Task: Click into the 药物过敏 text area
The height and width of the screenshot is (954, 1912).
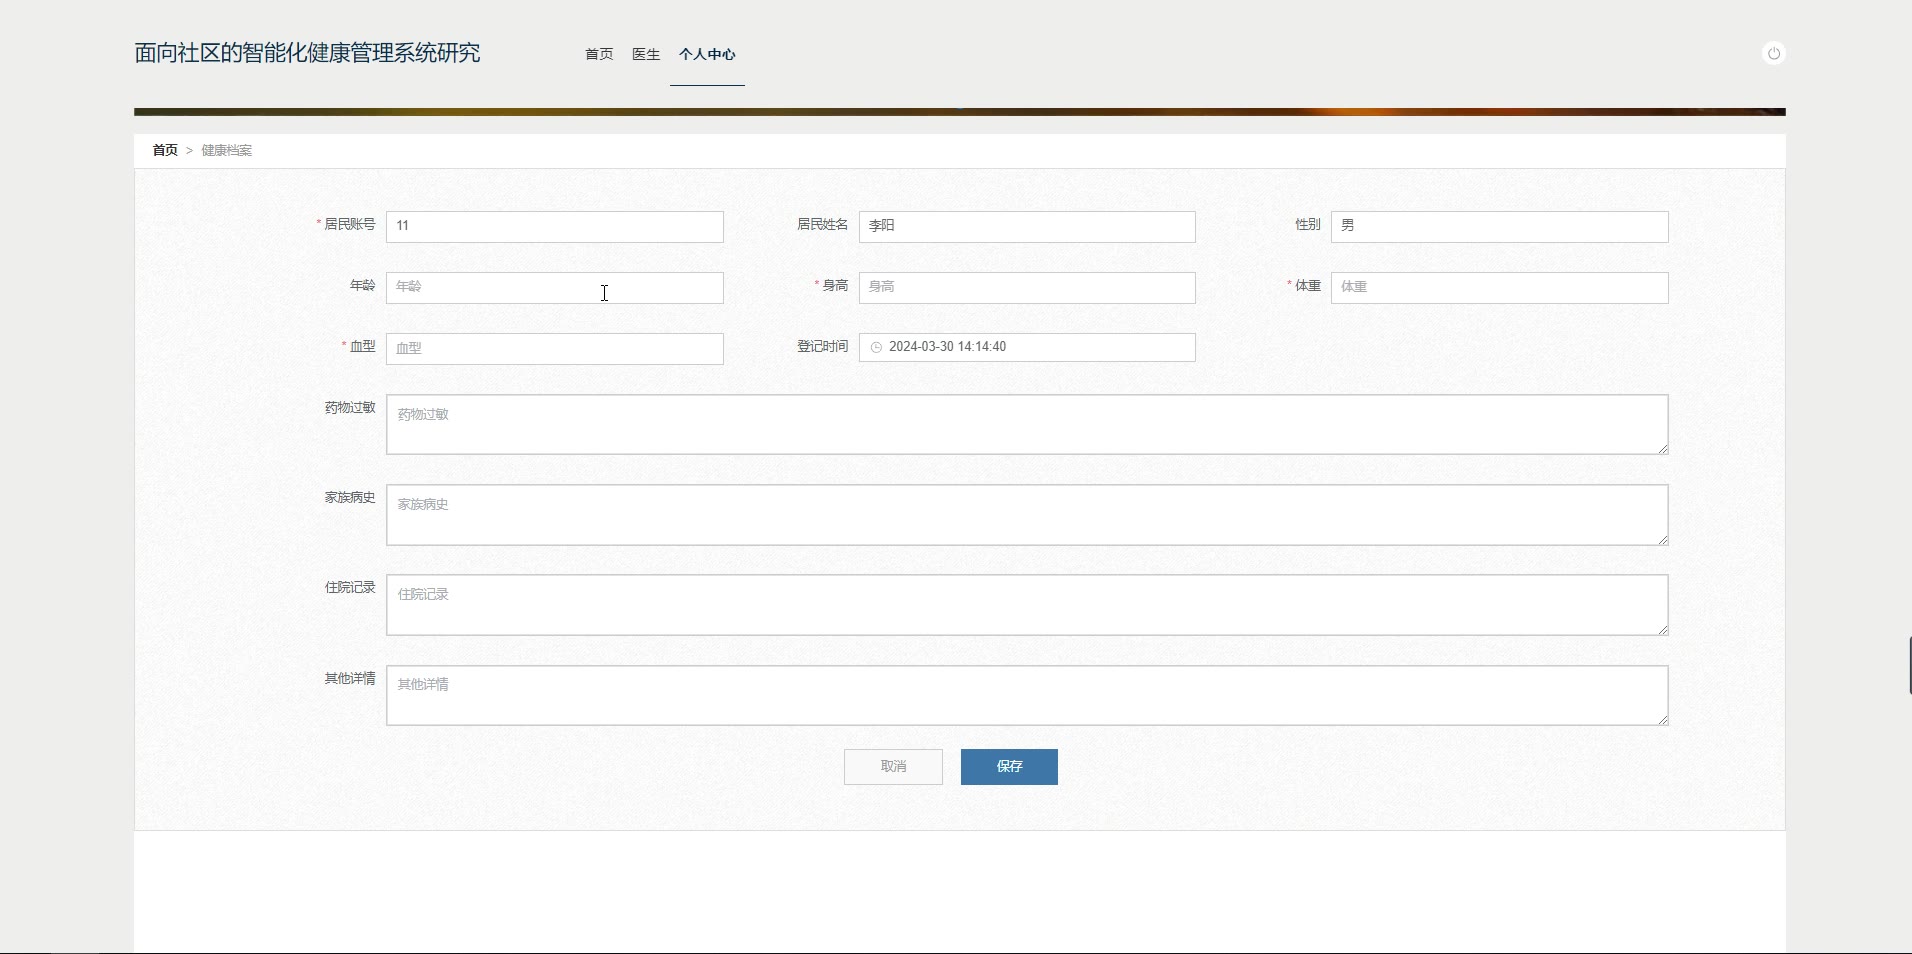Action: [1027, 424]
